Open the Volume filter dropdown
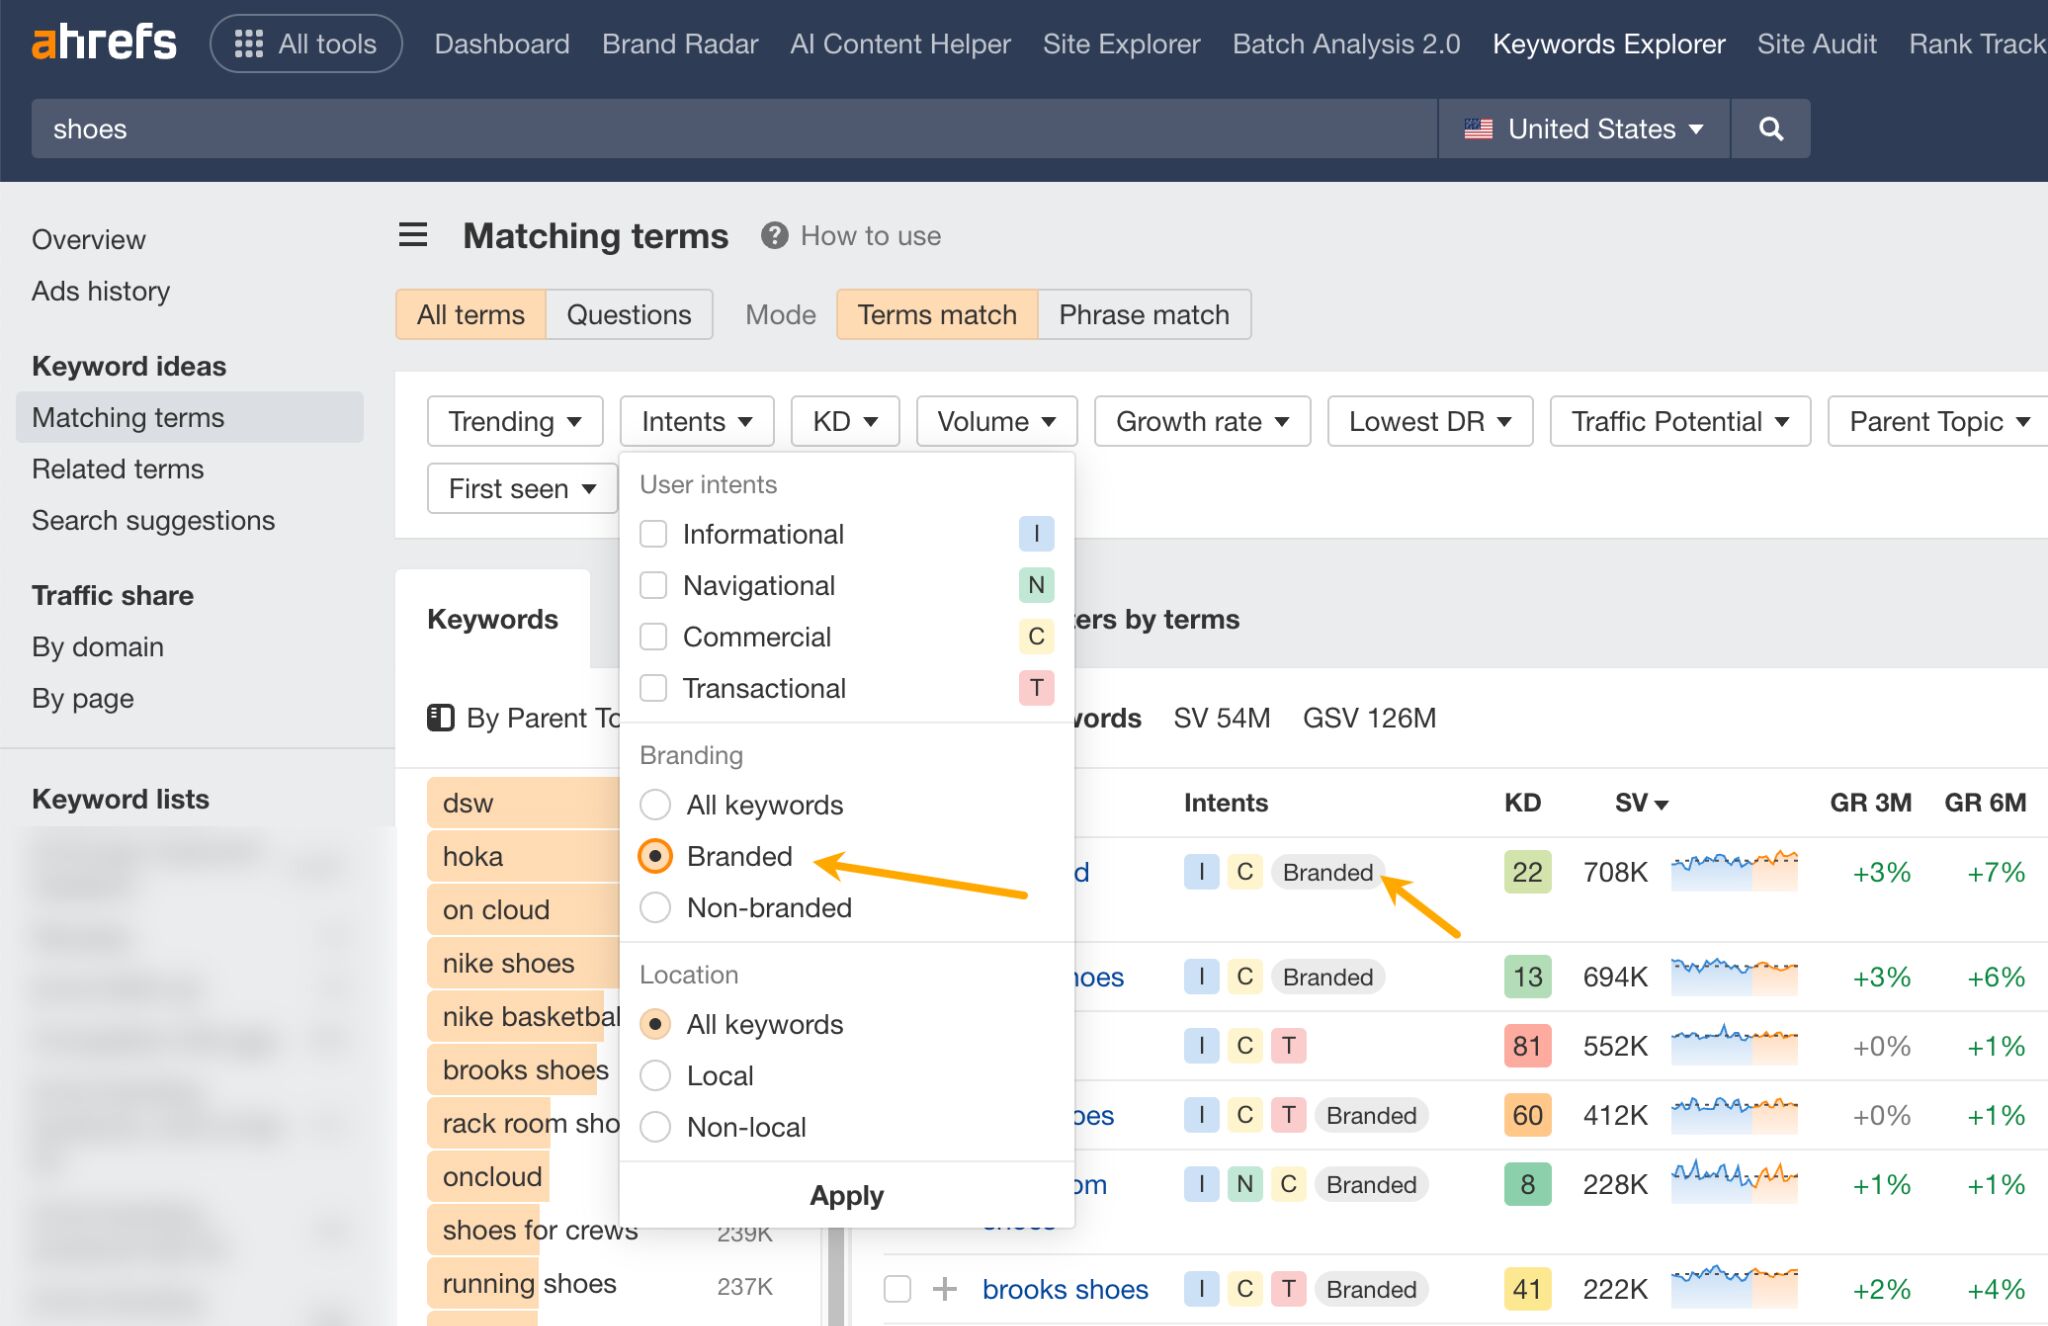Screen dimensions: 2048x1326 click(x=995, y=421)
